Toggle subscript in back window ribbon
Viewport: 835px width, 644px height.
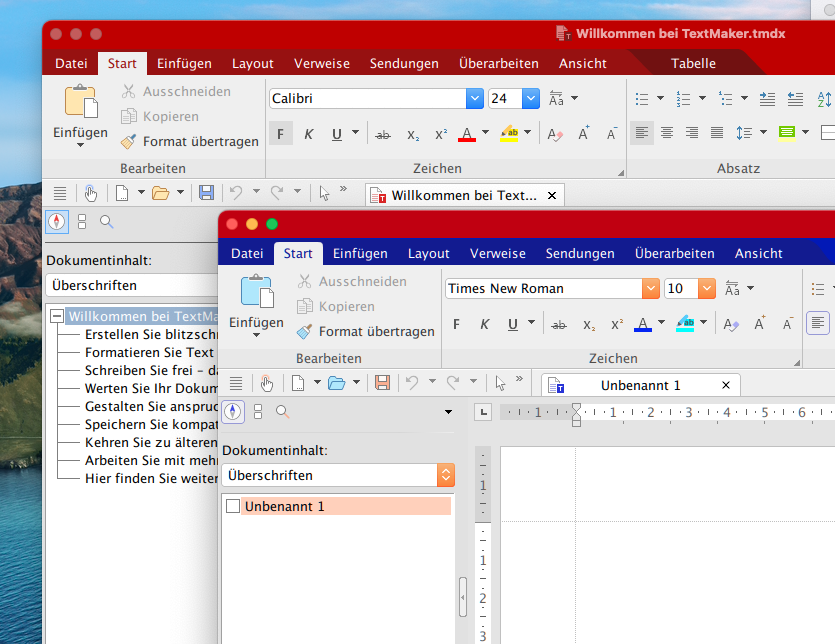tap(413, 135)
